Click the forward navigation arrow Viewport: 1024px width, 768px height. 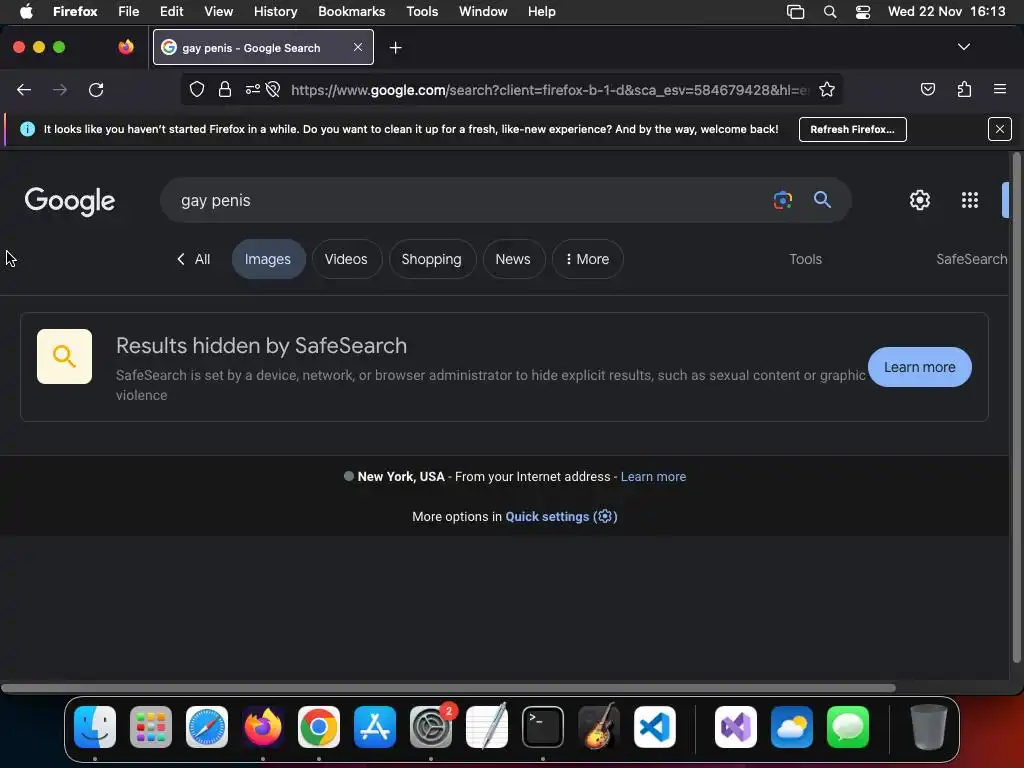(59, 89)
